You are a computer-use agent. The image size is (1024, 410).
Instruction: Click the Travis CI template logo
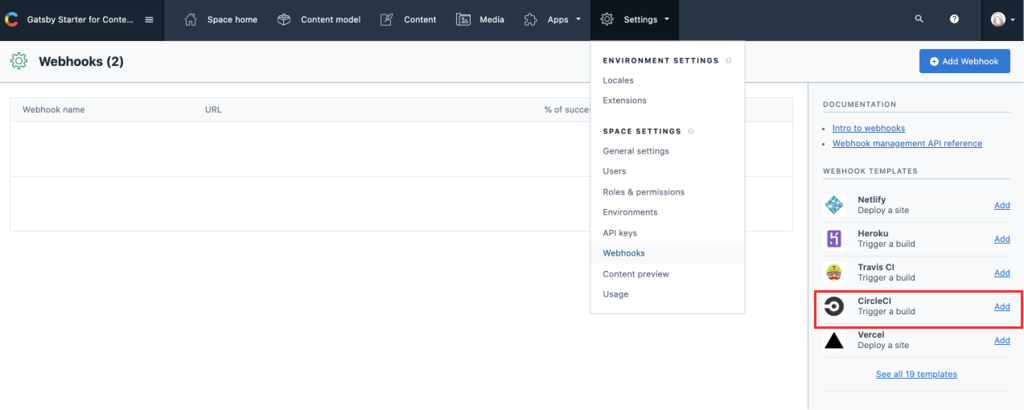(x=834, y=273)
